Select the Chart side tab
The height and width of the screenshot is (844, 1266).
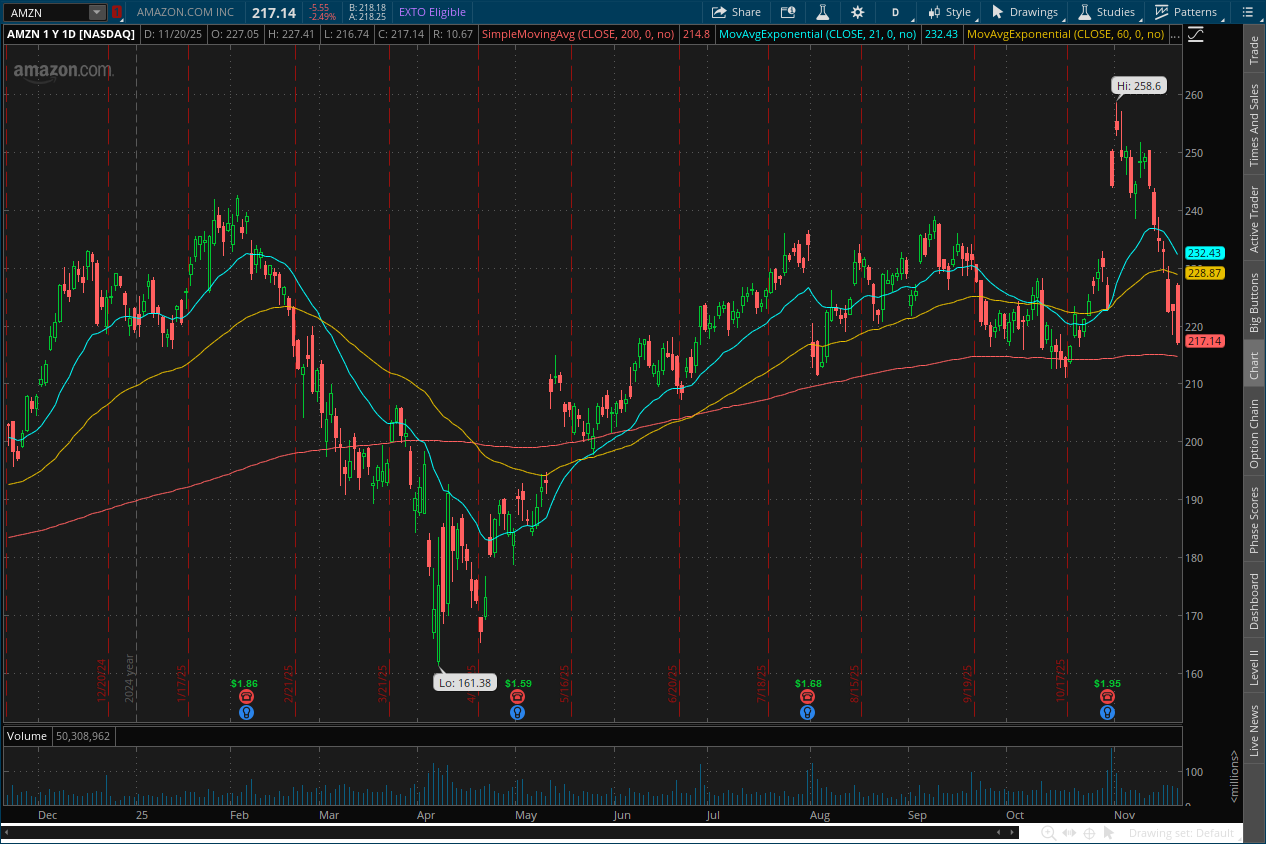pyautogui.click(x=1254, y=365)
